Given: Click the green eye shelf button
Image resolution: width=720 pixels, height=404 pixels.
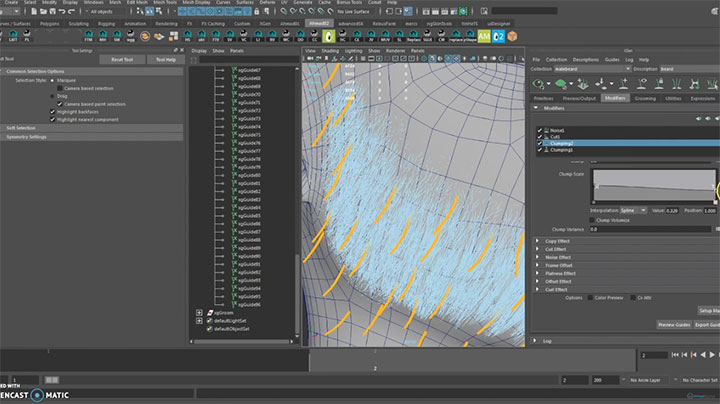Looking at the screenshot, I should pyautogui.click(x=329, y=36).
